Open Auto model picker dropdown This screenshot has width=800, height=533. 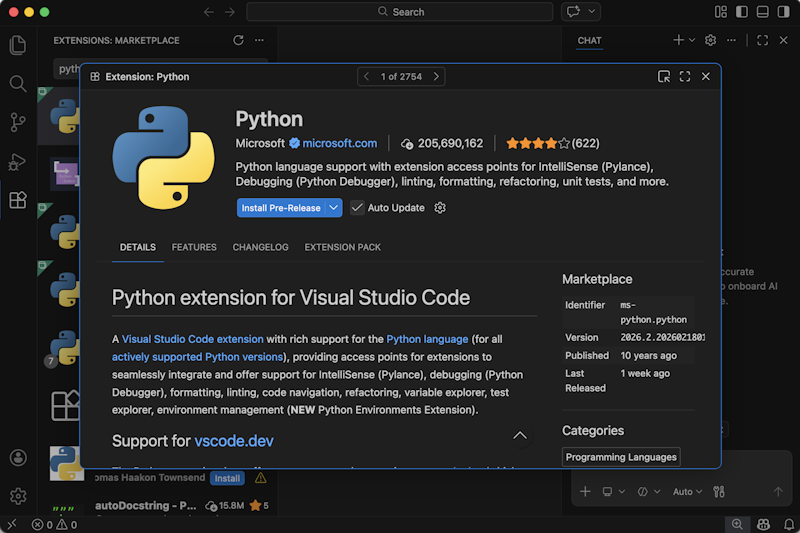[x=687, y=492]
